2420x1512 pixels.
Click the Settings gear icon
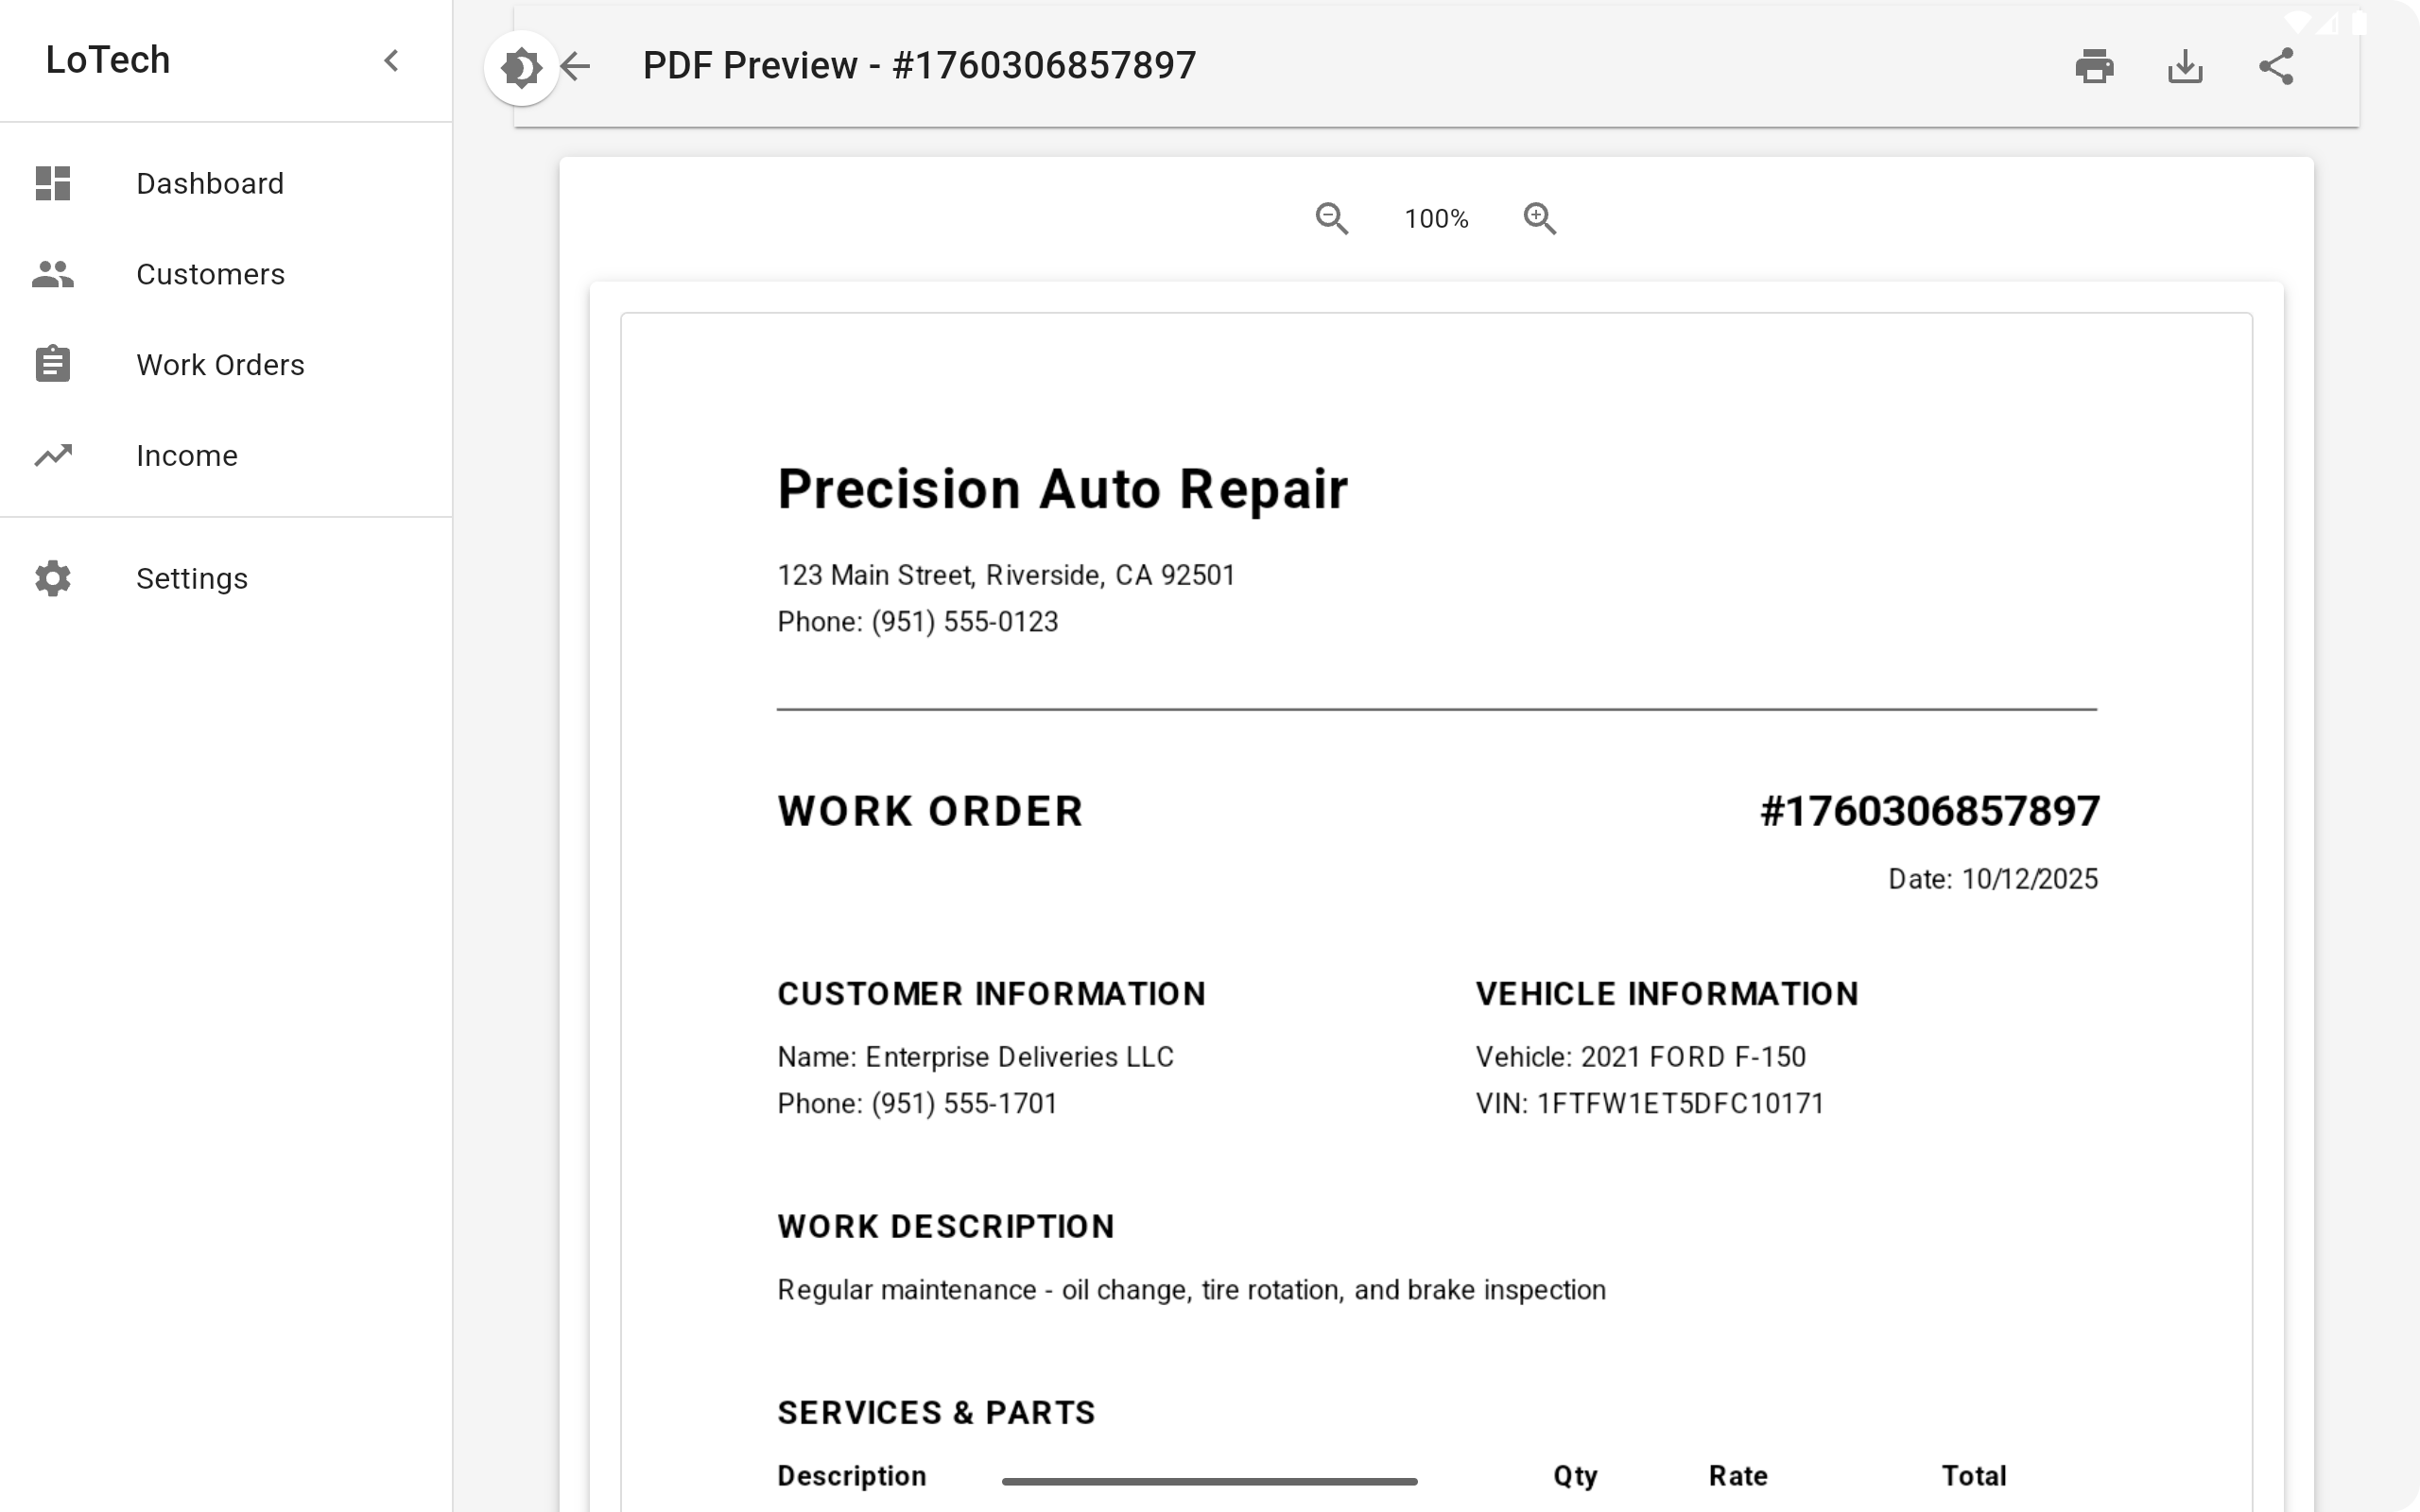click(53, 579)
